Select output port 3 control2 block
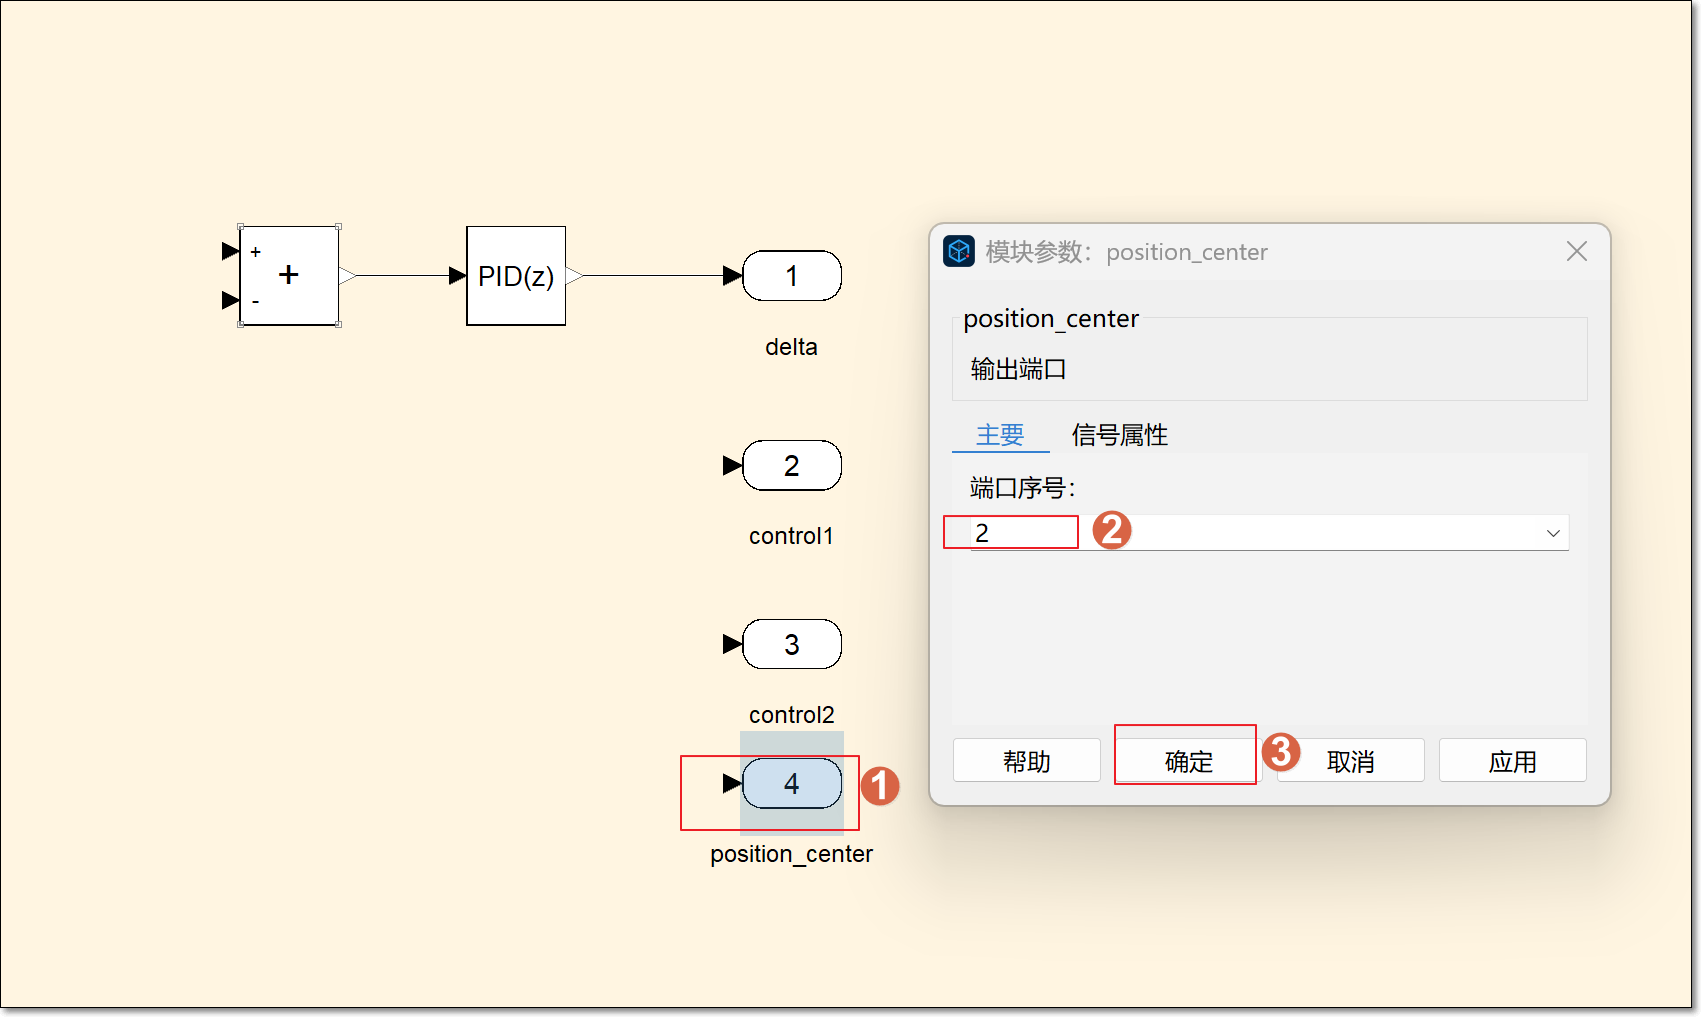This screenshot has height=1017, width=1701. (x=792, y=644)
